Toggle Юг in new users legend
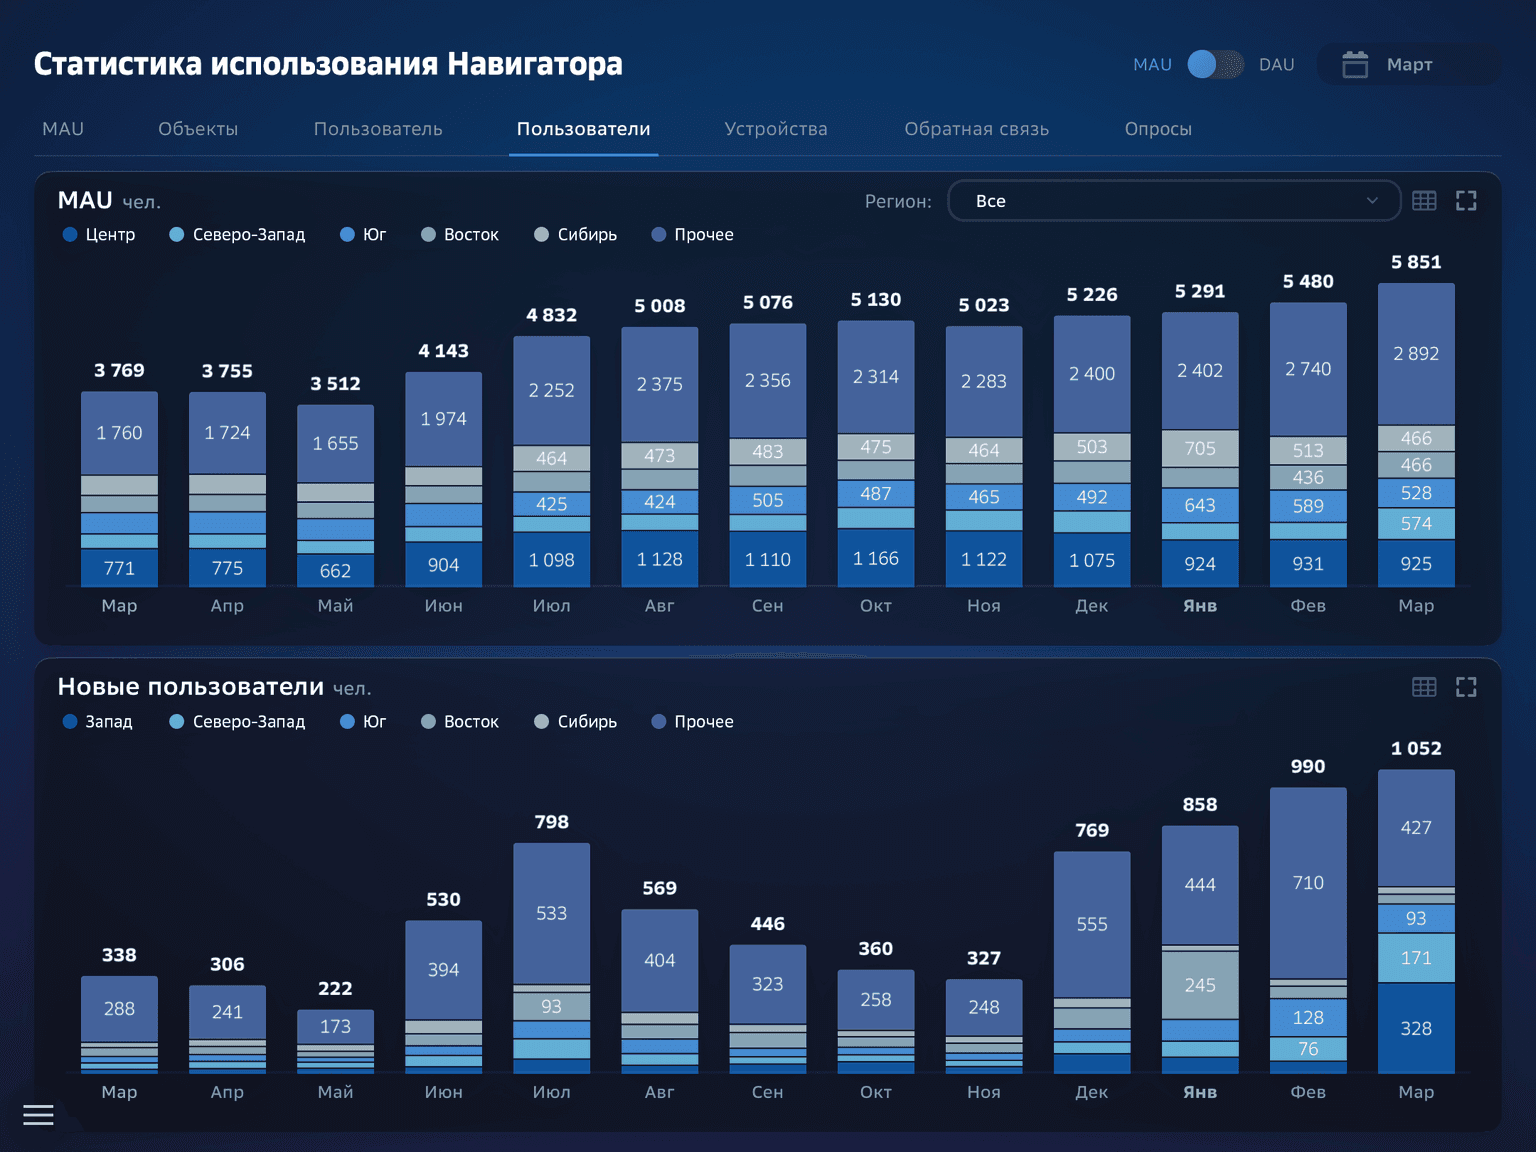1536x1152 pixels. click(363, 722)
